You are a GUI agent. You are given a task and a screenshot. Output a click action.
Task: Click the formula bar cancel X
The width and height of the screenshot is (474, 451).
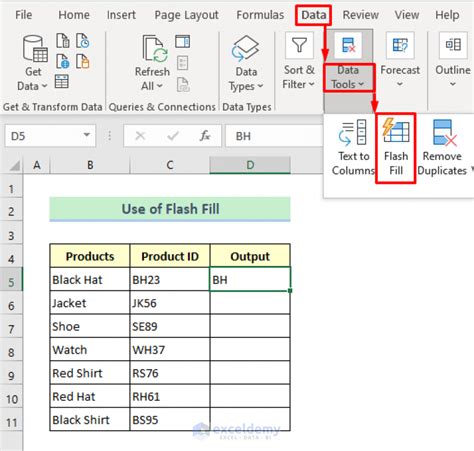tap(140, 136)
